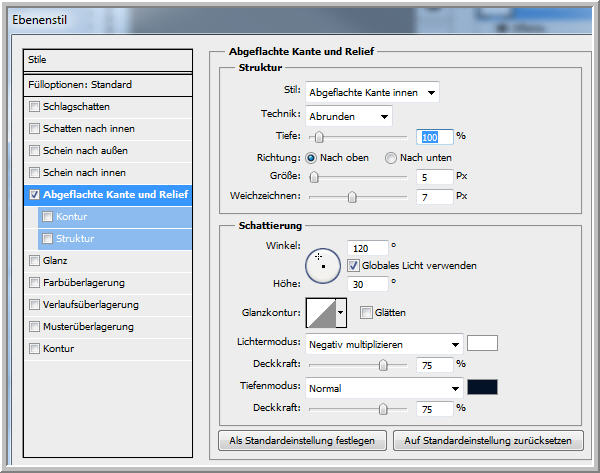Open the Technik dropdown showing Abrunden

pyautogui.click(x=349, y=116)
